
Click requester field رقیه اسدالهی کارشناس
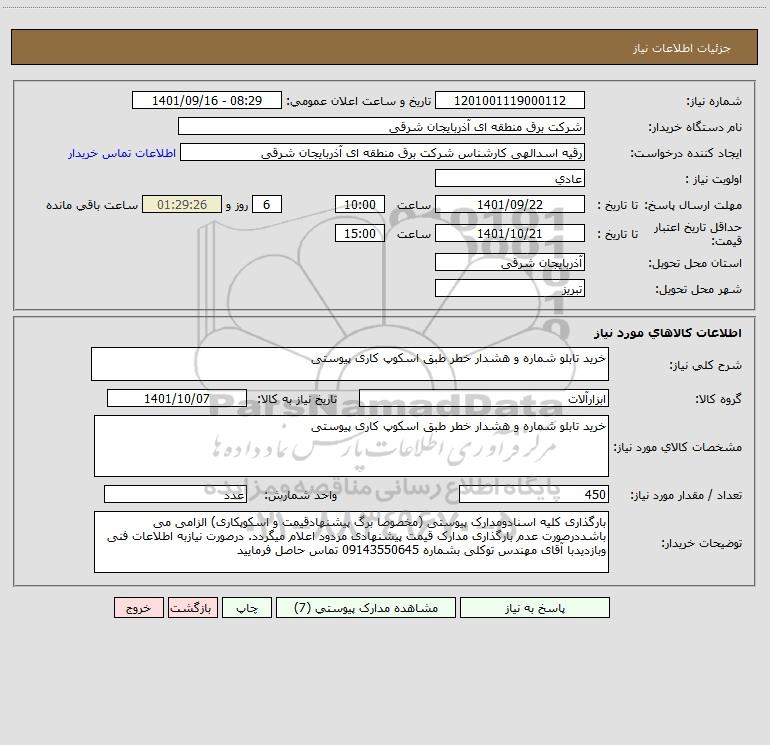pos(383,153)
